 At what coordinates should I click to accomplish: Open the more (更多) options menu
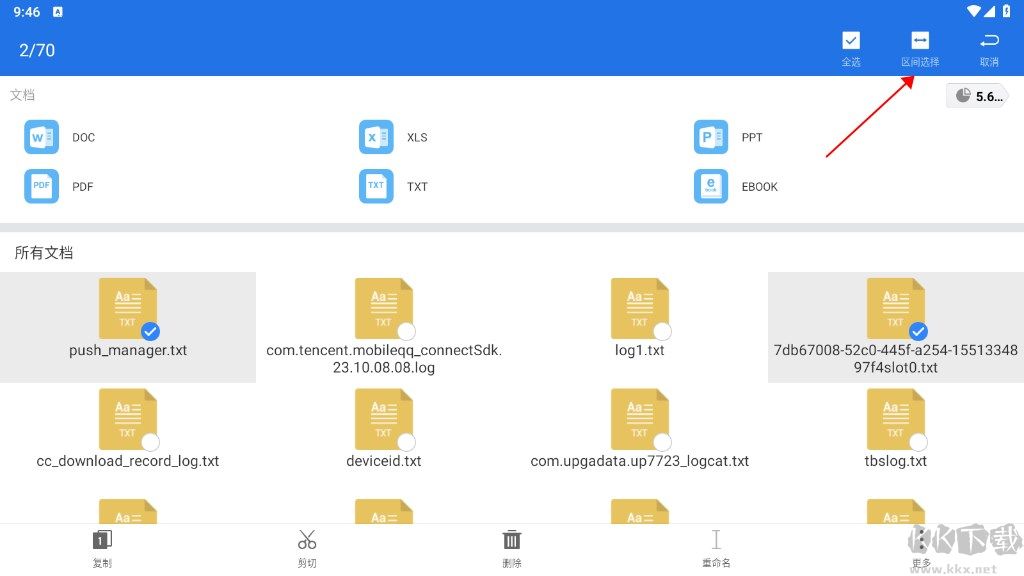pyautogui.click(x=921, y=545)
